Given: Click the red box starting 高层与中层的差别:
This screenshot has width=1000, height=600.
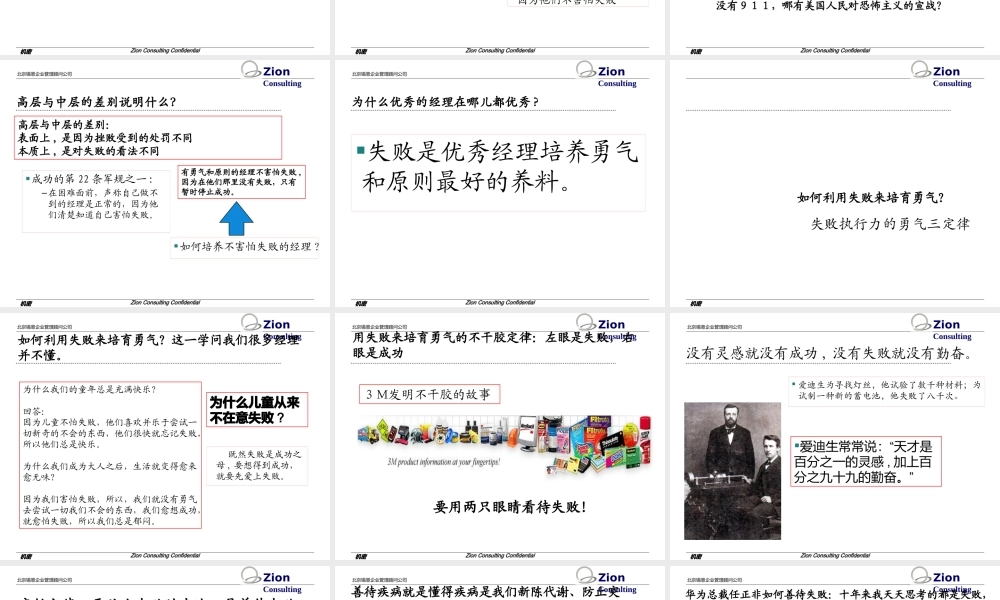Looking at the screenshot, I should tap(148, 138).
